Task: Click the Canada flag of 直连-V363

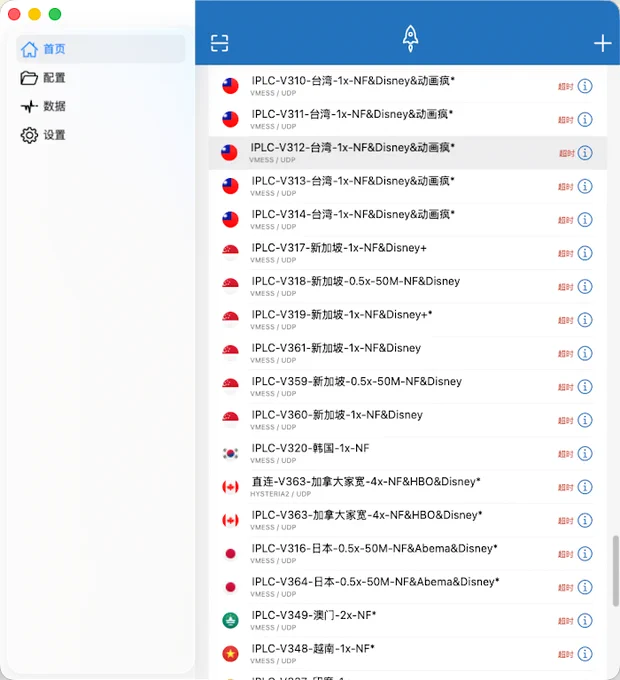Action: [230, 487]
